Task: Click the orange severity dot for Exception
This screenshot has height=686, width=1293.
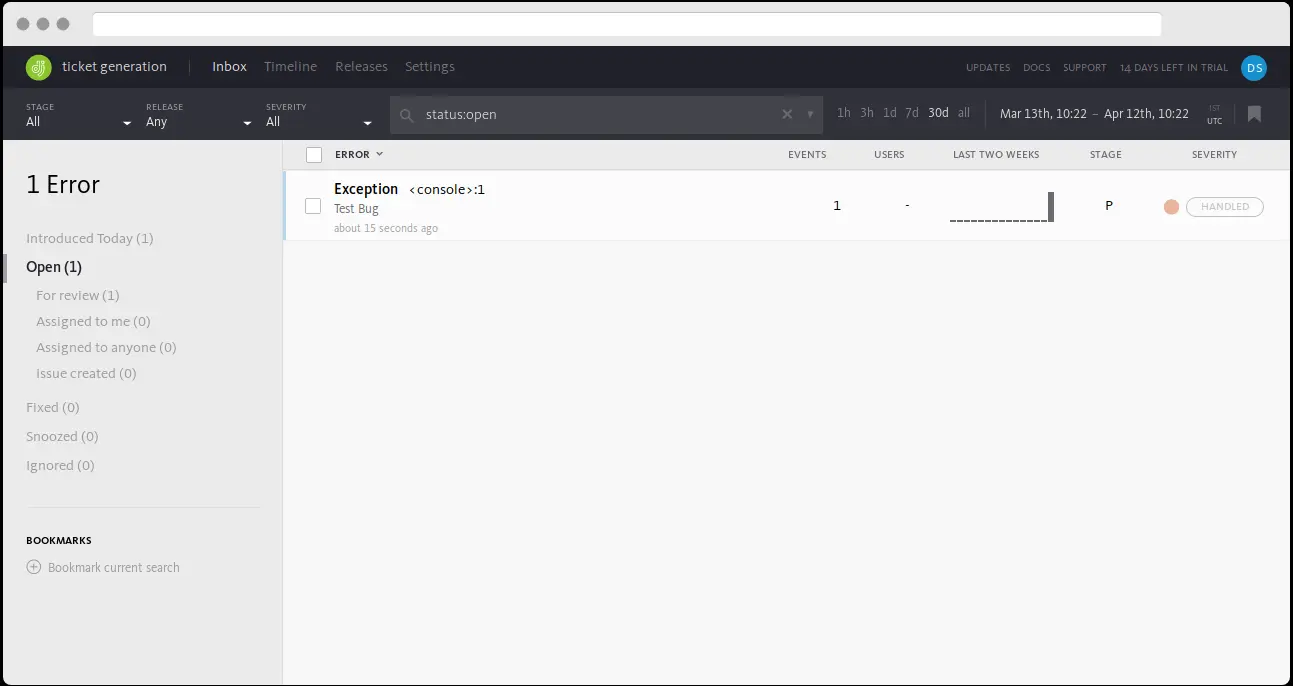Action: click(1171, 207)
